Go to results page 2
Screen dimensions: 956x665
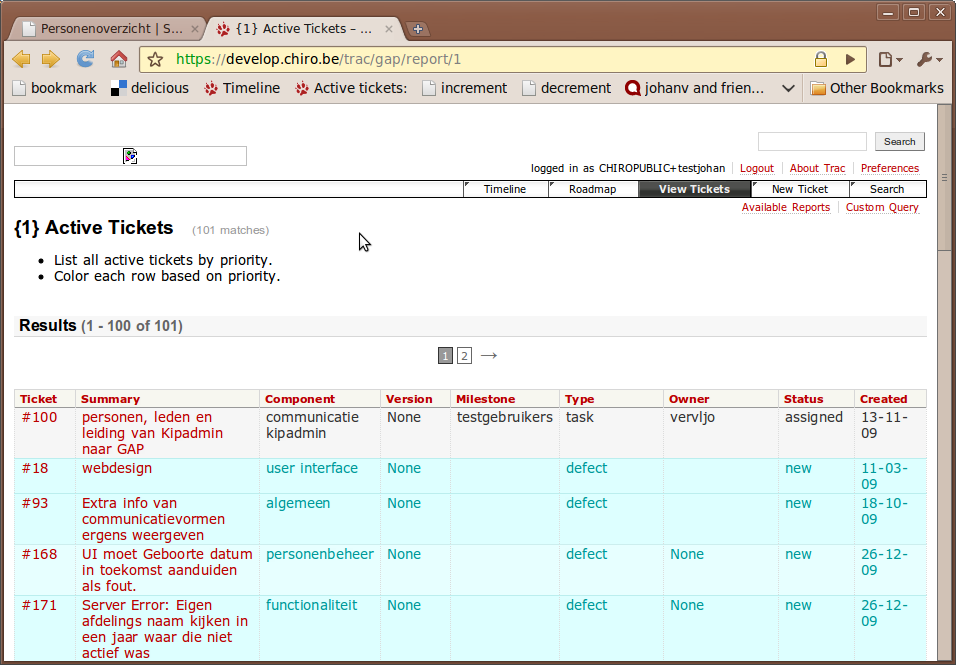[465, 355]
